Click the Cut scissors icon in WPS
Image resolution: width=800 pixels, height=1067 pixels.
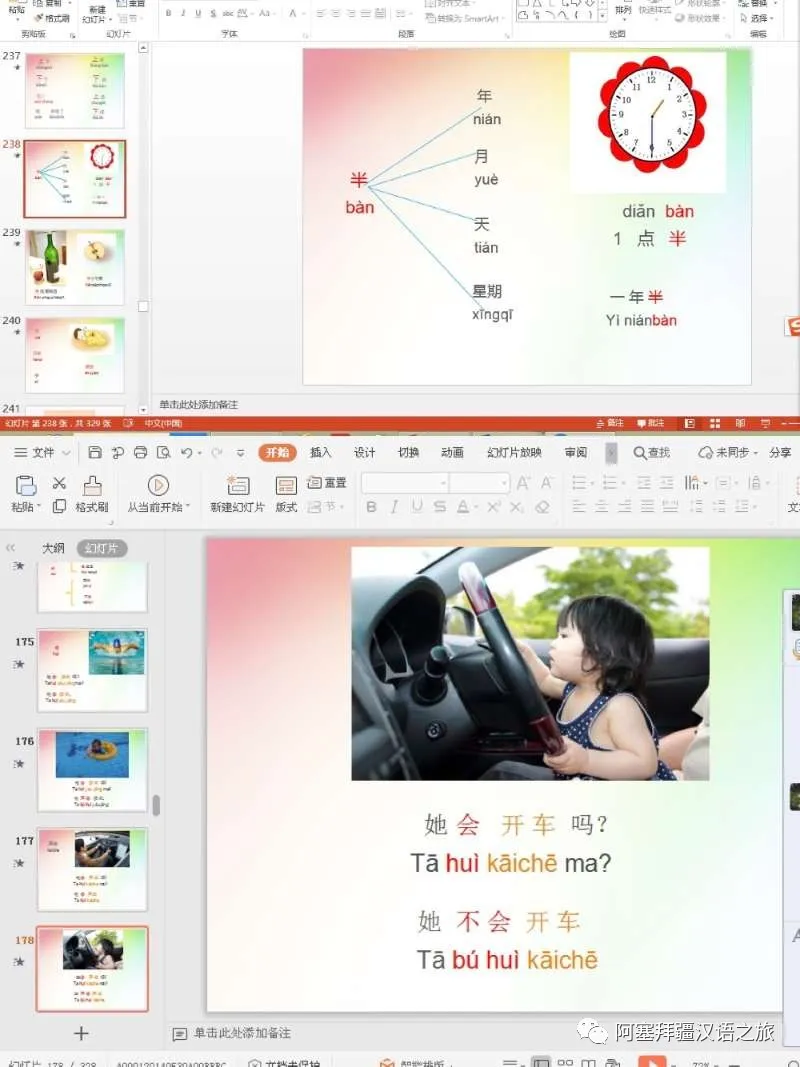(x=59, y=483)
